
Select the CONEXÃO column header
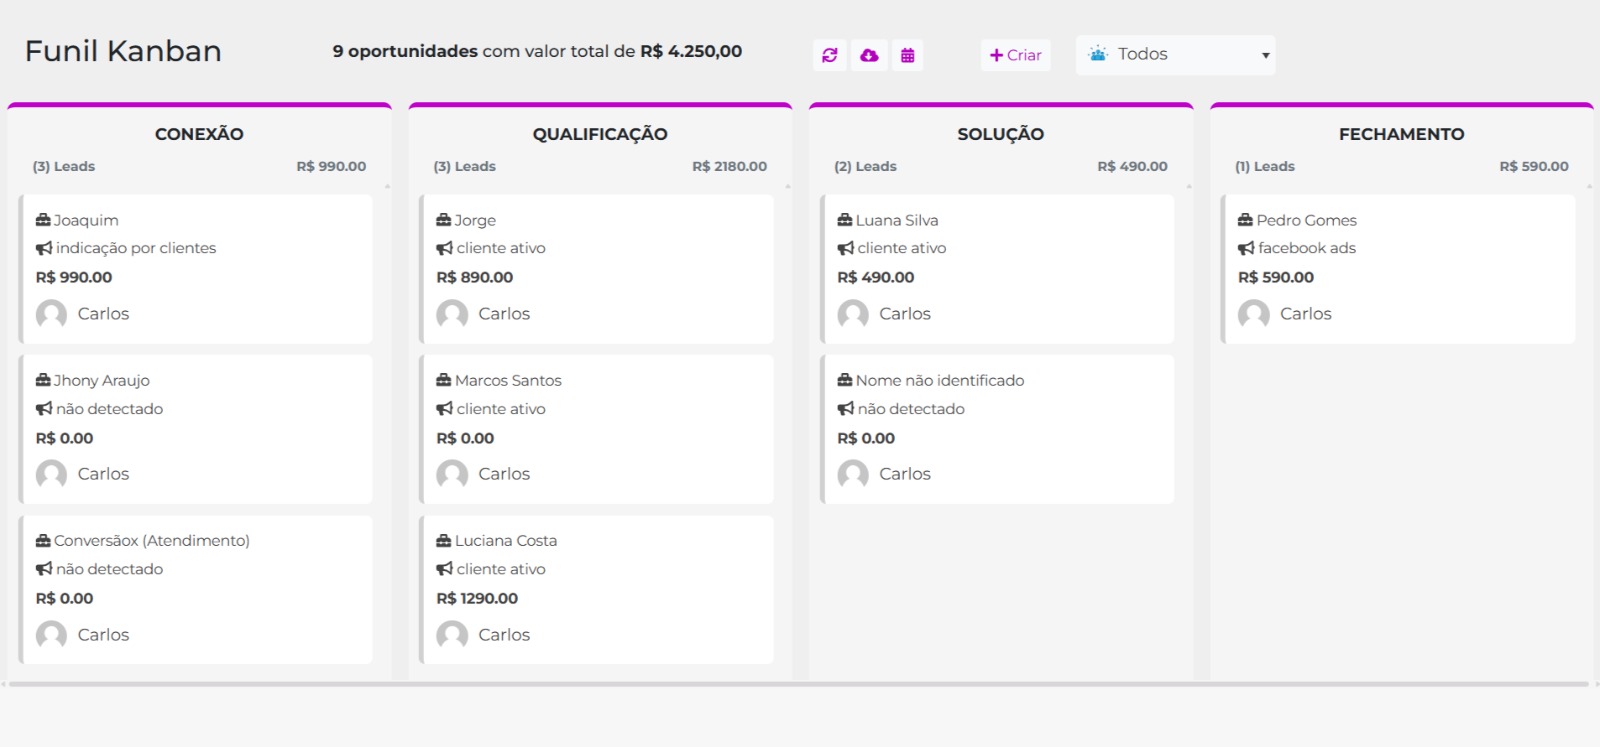click(199, 134)
